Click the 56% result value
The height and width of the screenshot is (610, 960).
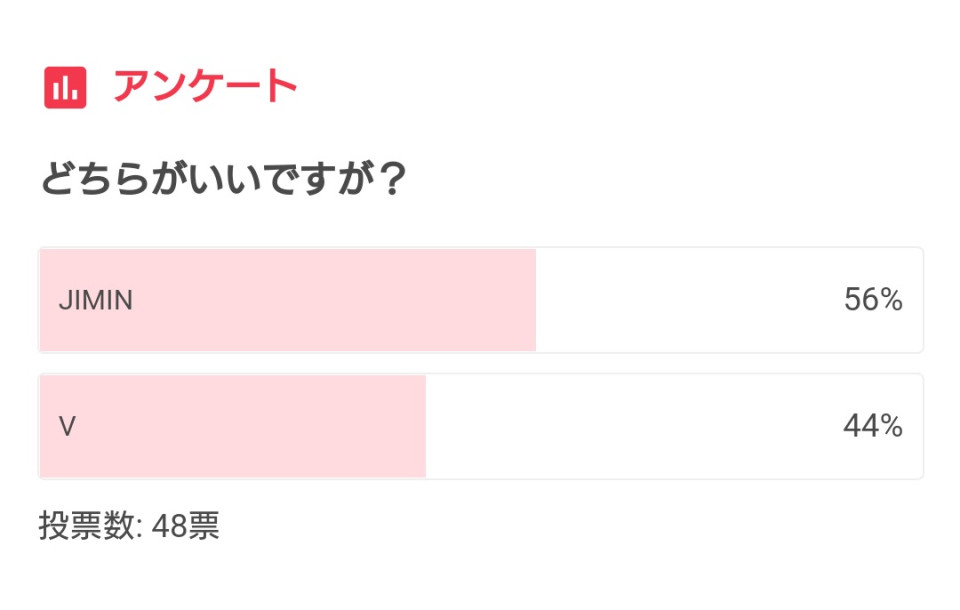873,299
